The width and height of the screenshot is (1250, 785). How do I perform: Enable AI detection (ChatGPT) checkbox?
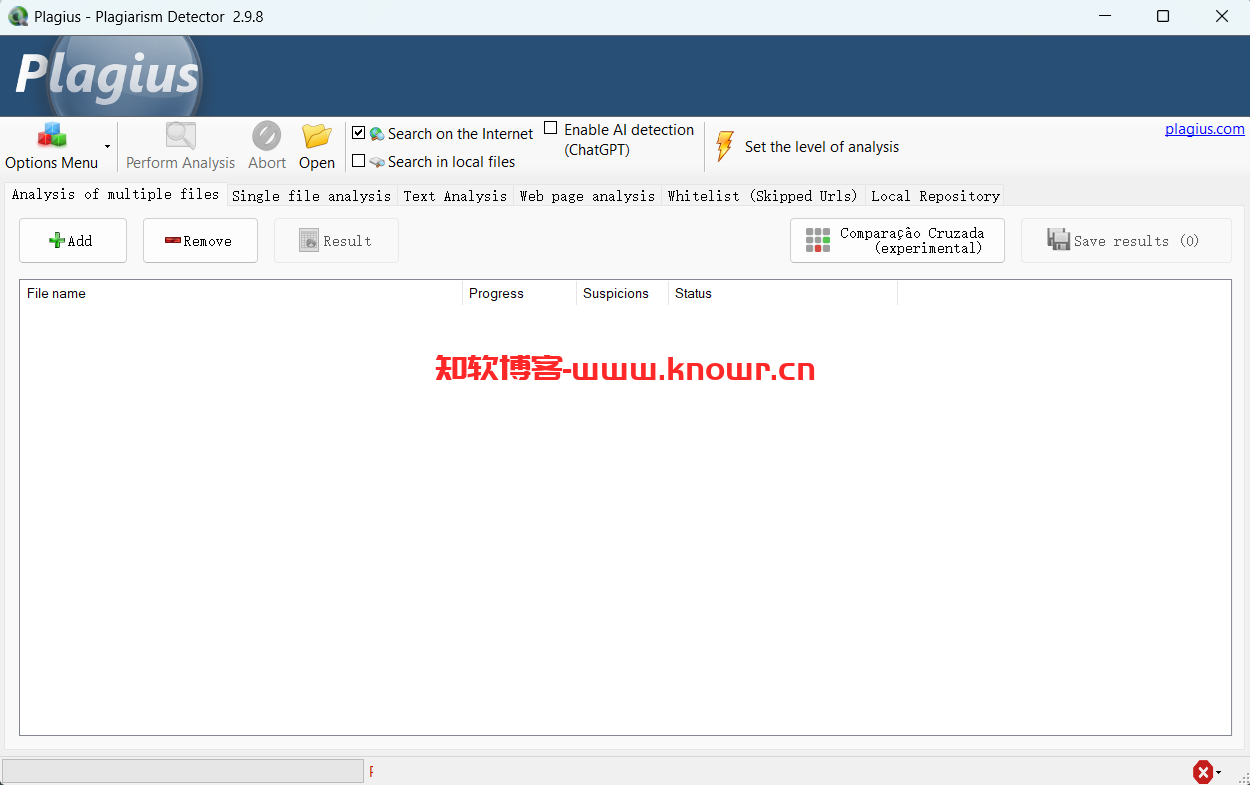[x=551, y=129]
